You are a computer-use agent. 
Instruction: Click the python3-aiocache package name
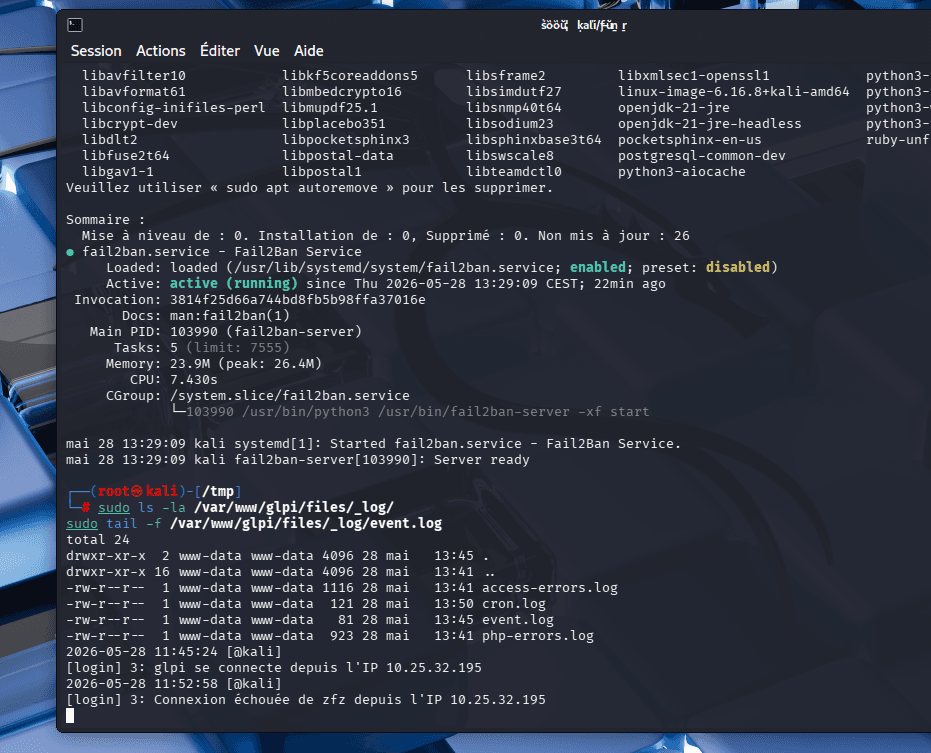pyautogui.click(x=682, y=172)
